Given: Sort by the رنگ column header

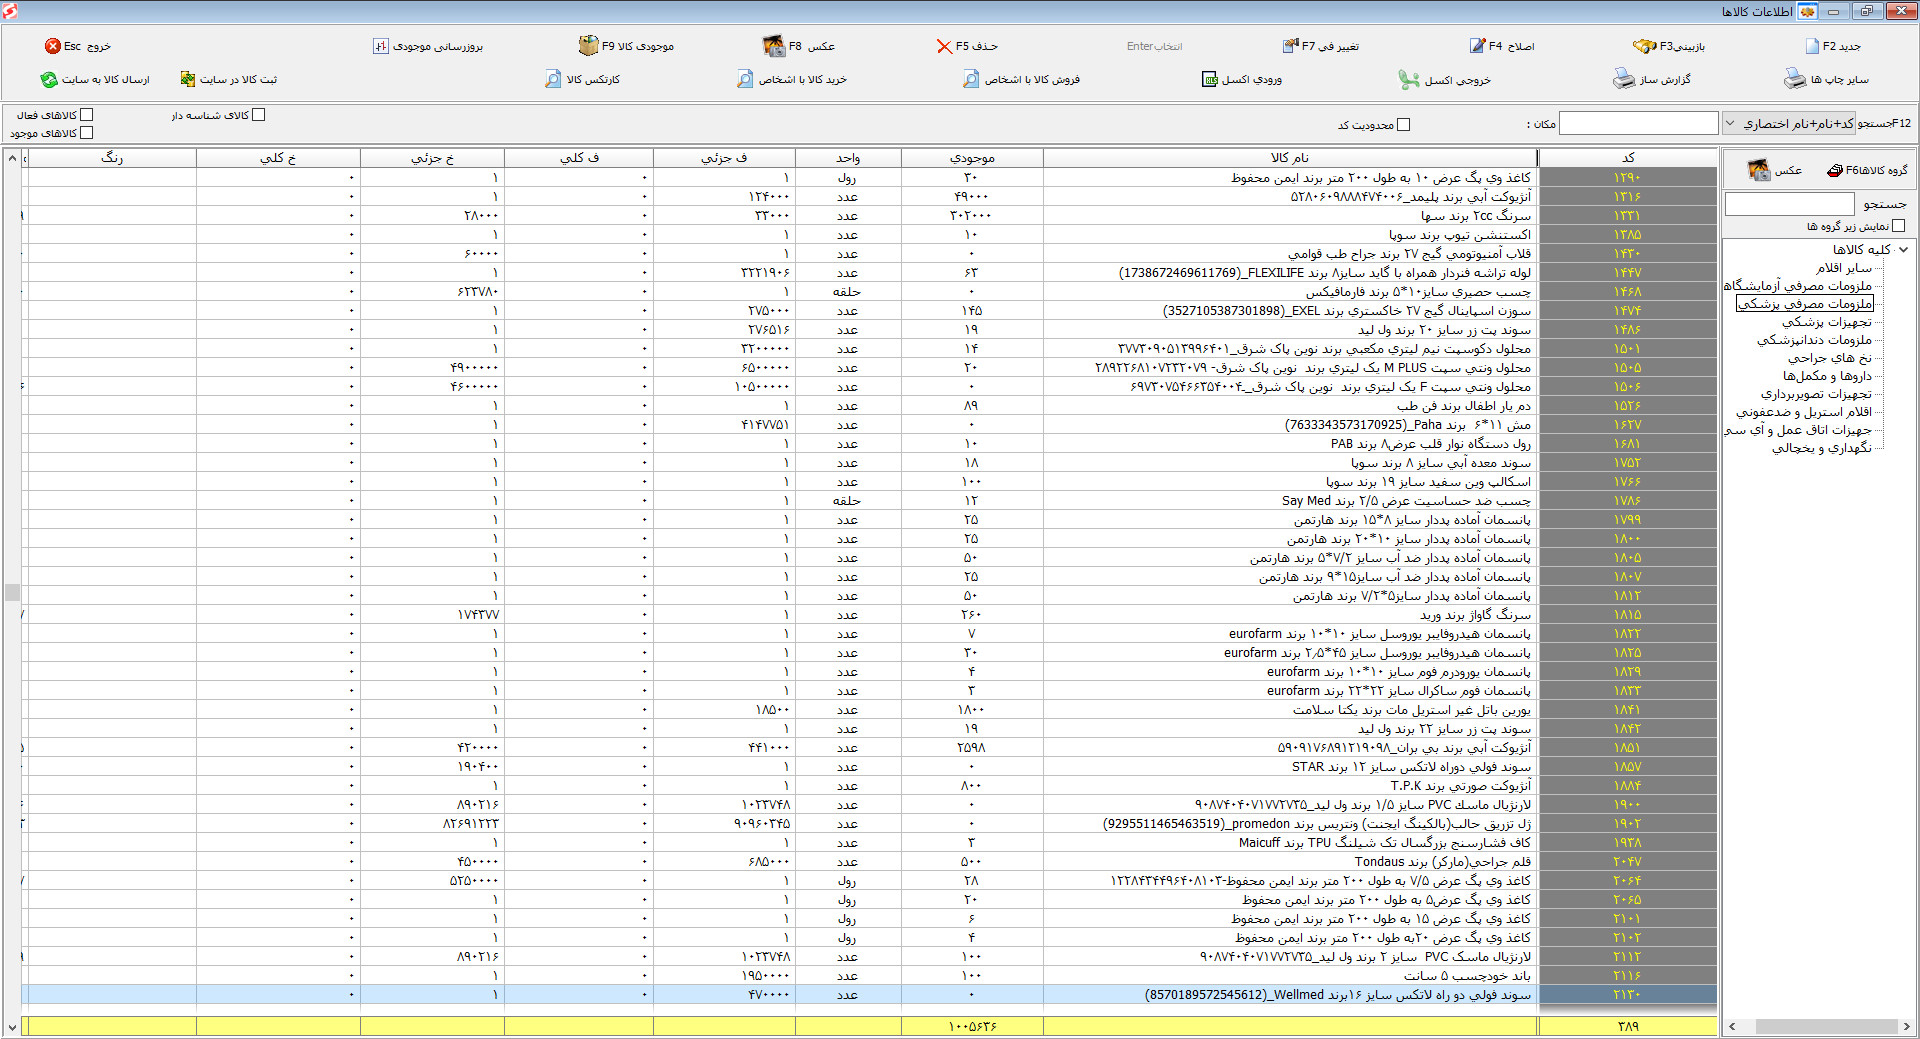Looking at the screenshot, I should [x=111, y=158].
